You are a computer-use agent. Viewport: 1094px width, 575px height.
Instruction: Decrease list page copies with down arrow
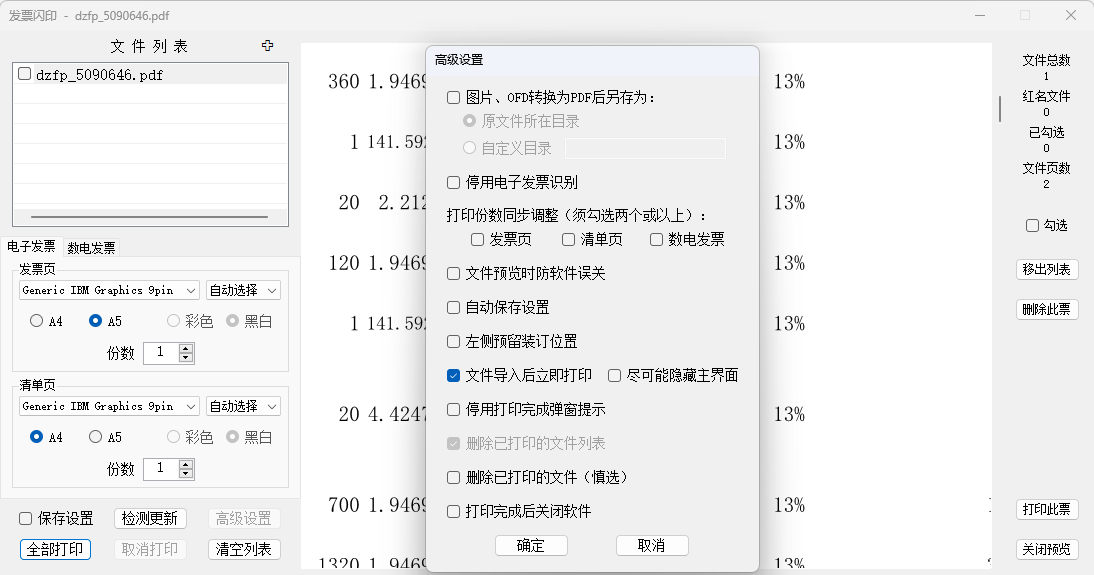tap(186, 474)
